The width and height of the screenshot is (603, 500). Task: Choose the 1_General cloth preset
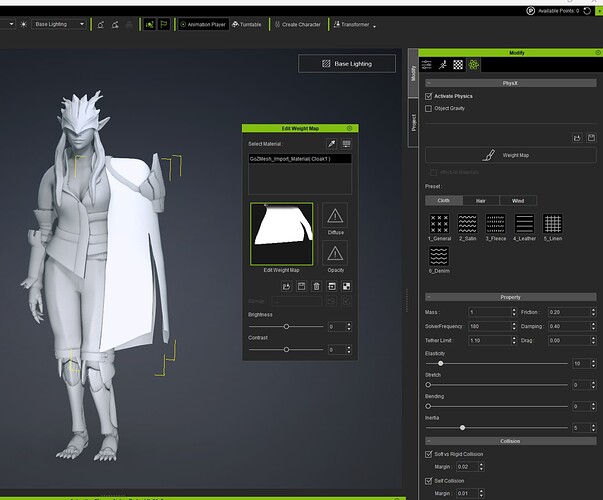pyautogui.click(x=439, y=223)
